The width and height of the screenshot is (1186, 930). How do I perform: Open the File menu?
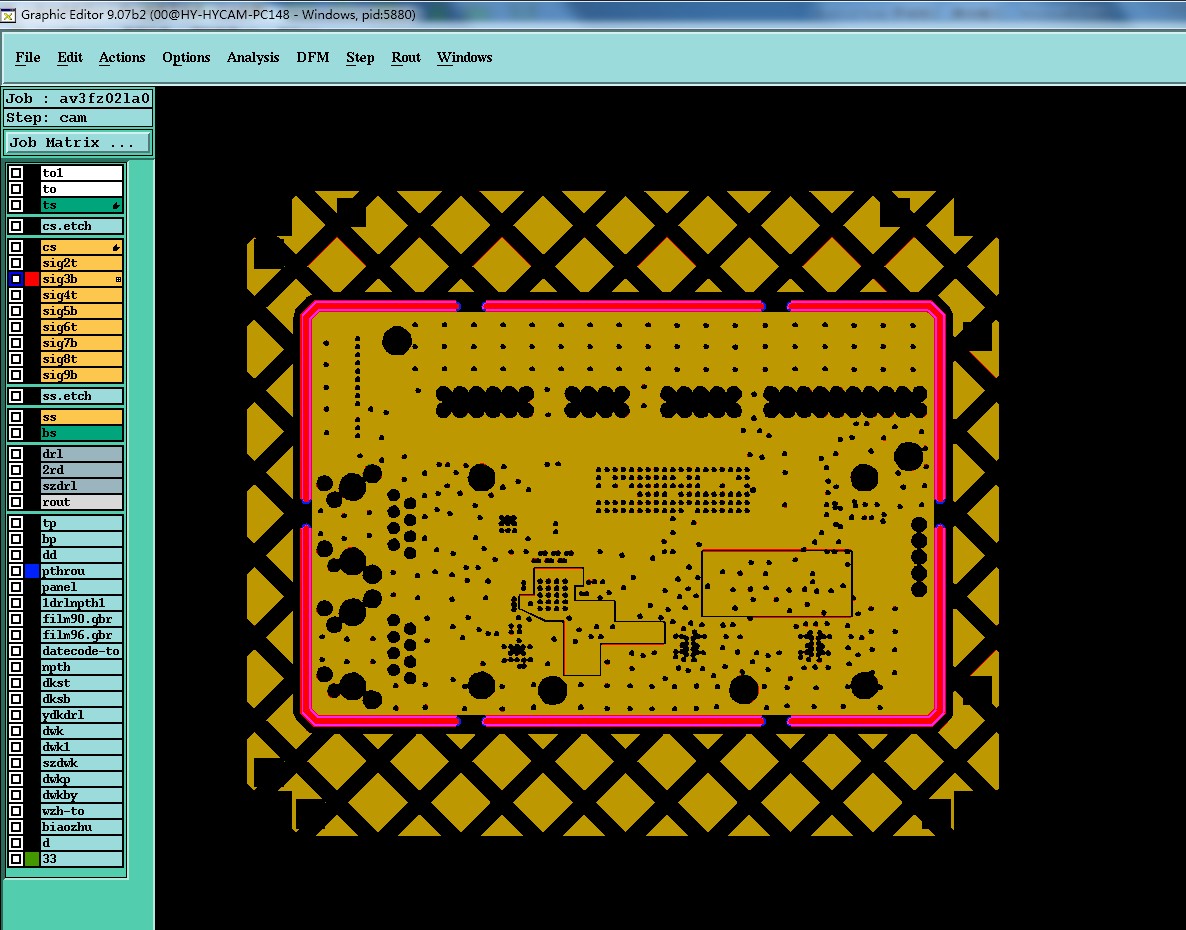click(x=28, y=57)
